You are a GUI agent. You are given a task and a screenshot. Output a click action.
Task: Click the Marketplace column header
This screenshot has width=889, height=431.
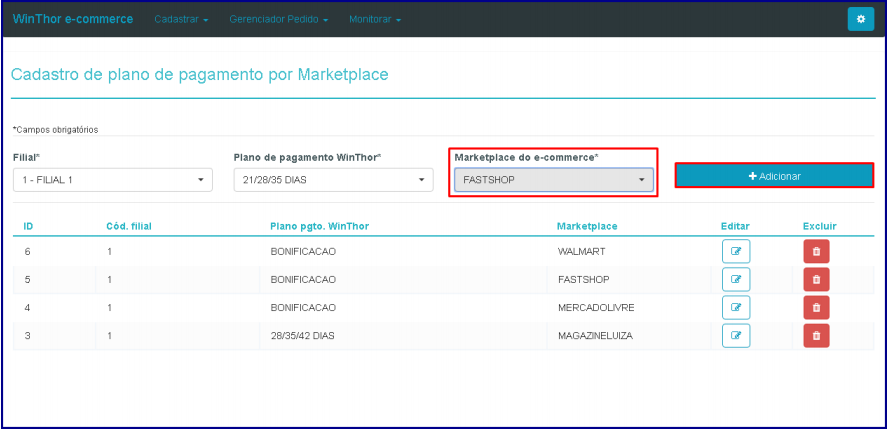587,226
